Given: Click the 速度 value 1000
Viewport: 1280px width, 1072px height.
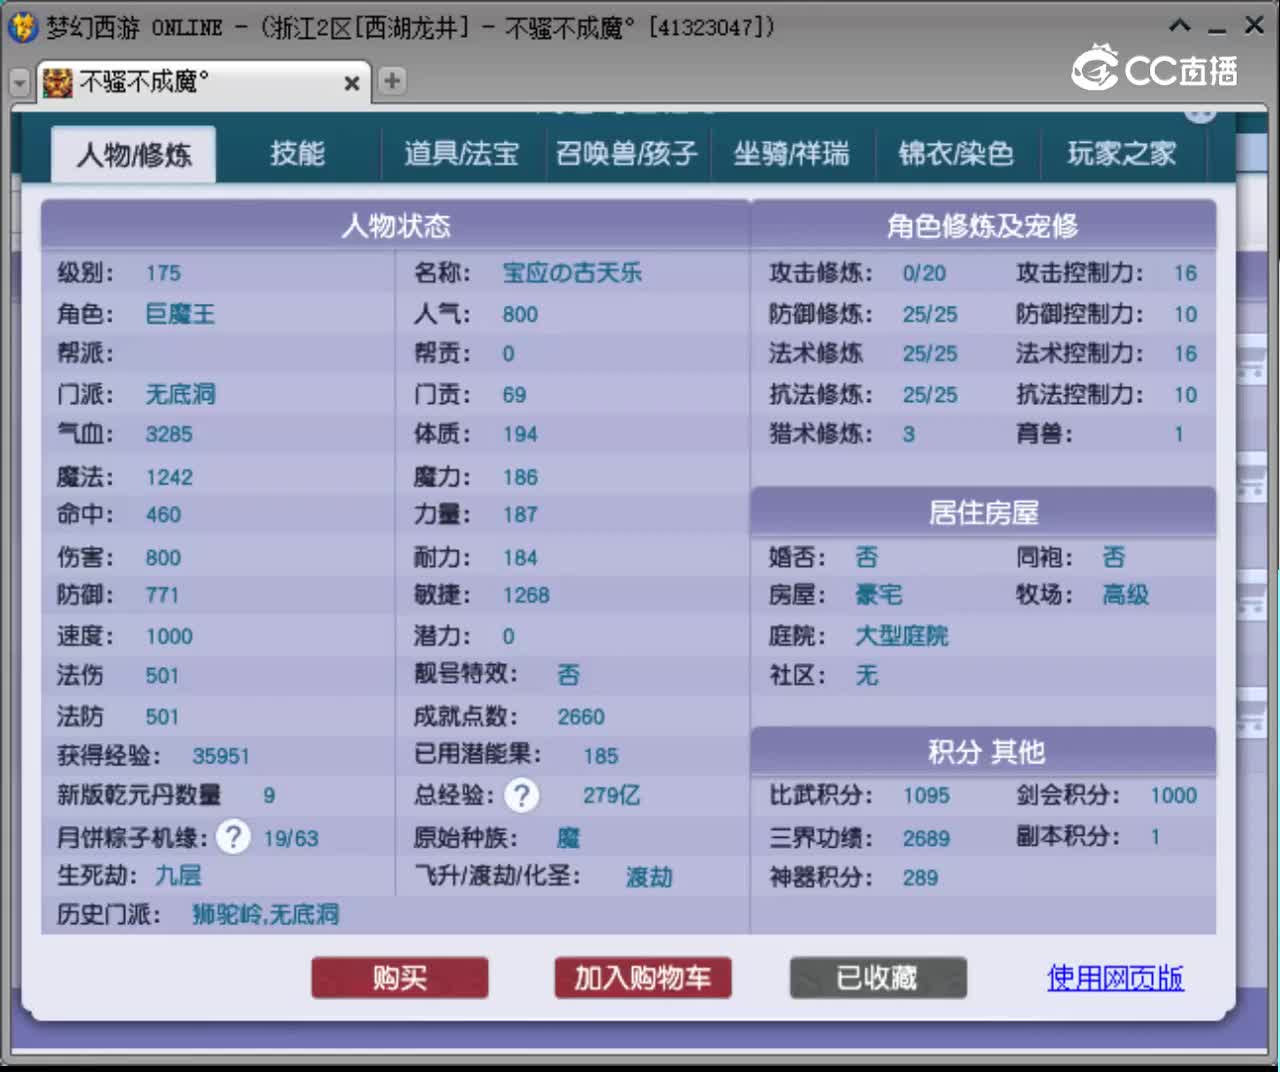Looking at the screenshot, I should pos(169,636).
